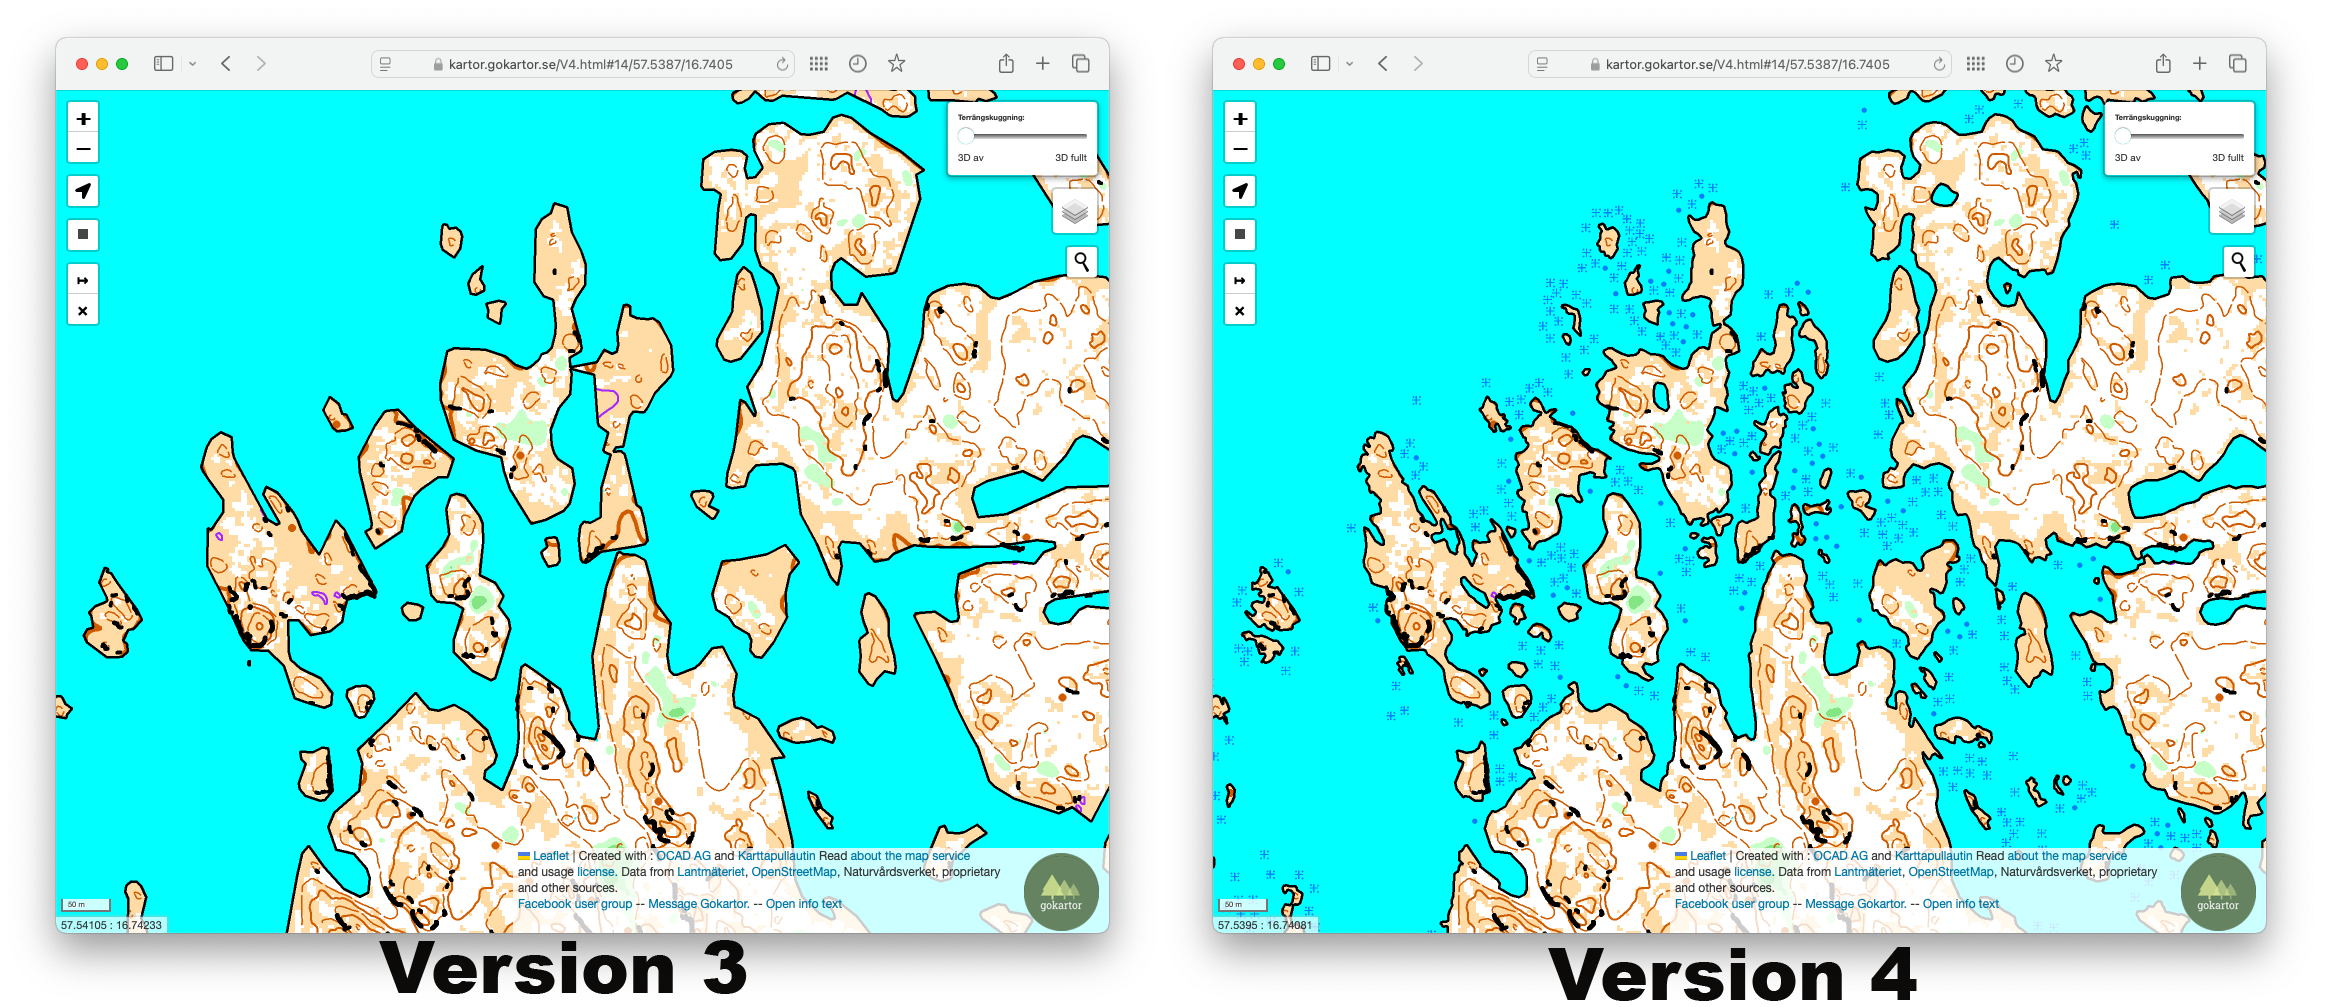Show history clock in Version 3 window
Screen dimensions: 2330x1007
[x=858, y=64]
